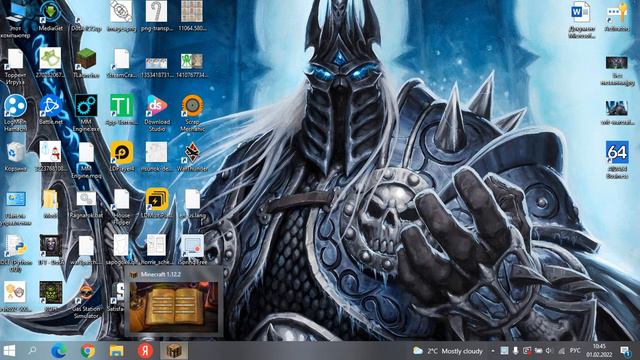The height and width of the screenshot is (360, 640).
Task: Launch Microsoft Edge from the taskbar
Action: [x=59, y=351]
